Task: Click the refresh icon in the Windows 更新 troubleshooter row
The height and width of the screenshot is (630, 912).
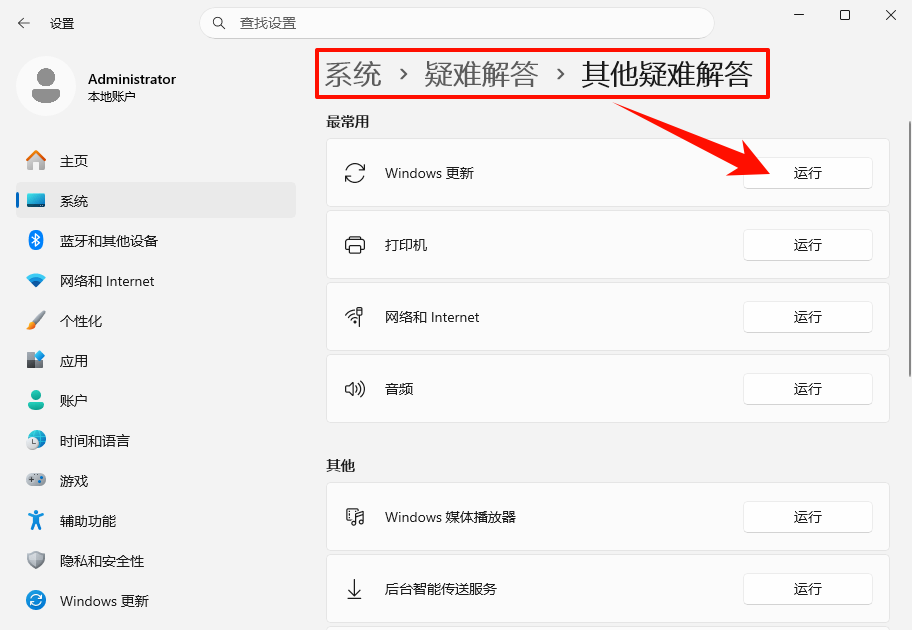Action: tap(355, 173)
